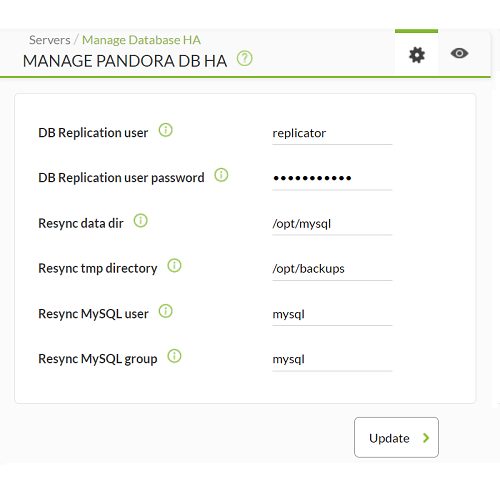The image size is (500, 500).
Task: Select the Resync MySQL user input
Action: point(332,315)
